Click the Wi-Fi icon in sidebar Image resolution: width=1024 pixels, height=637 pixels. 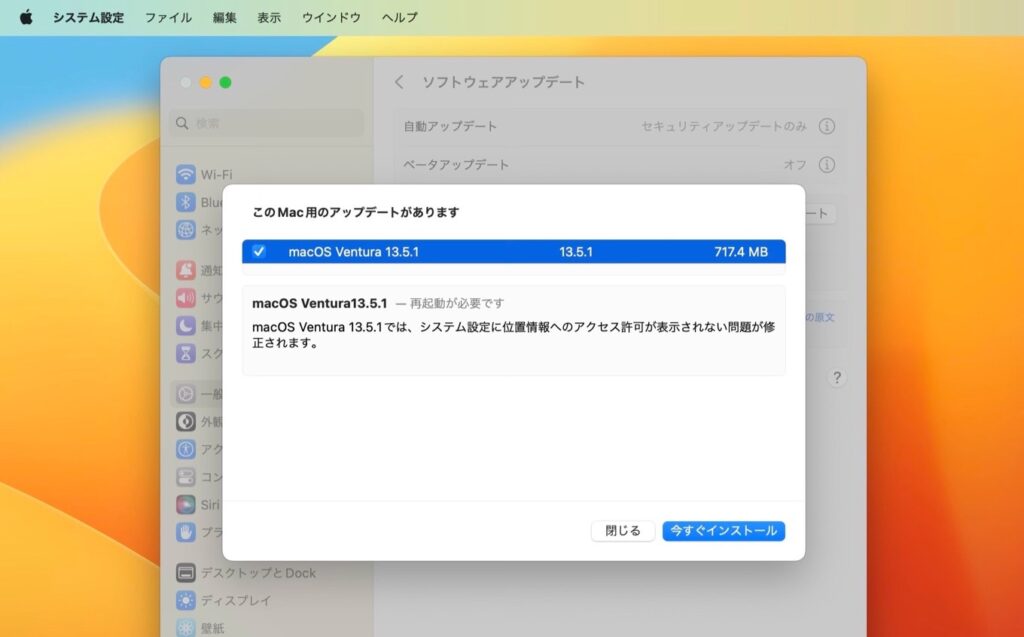tap(186, 174)
